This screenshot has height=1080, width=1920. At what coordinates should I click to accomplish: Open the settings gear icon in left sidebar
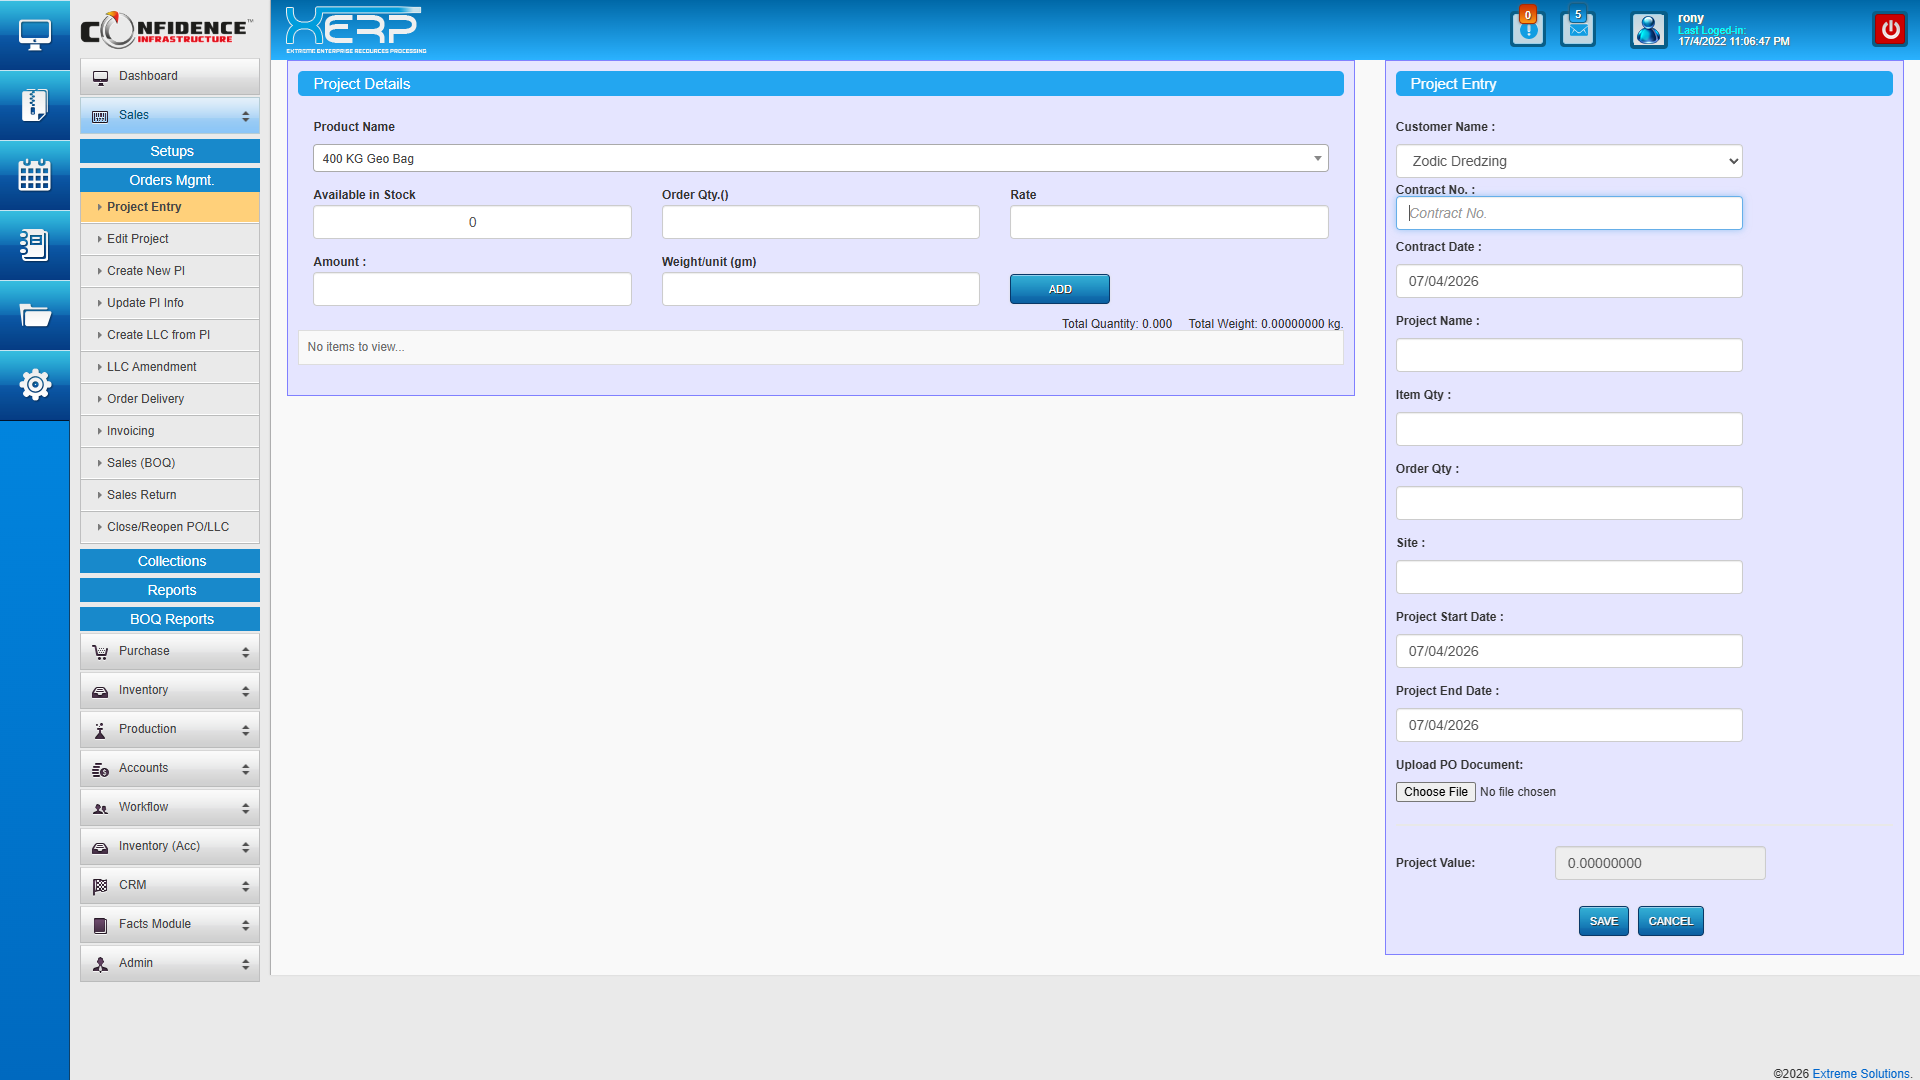point(35,385)
